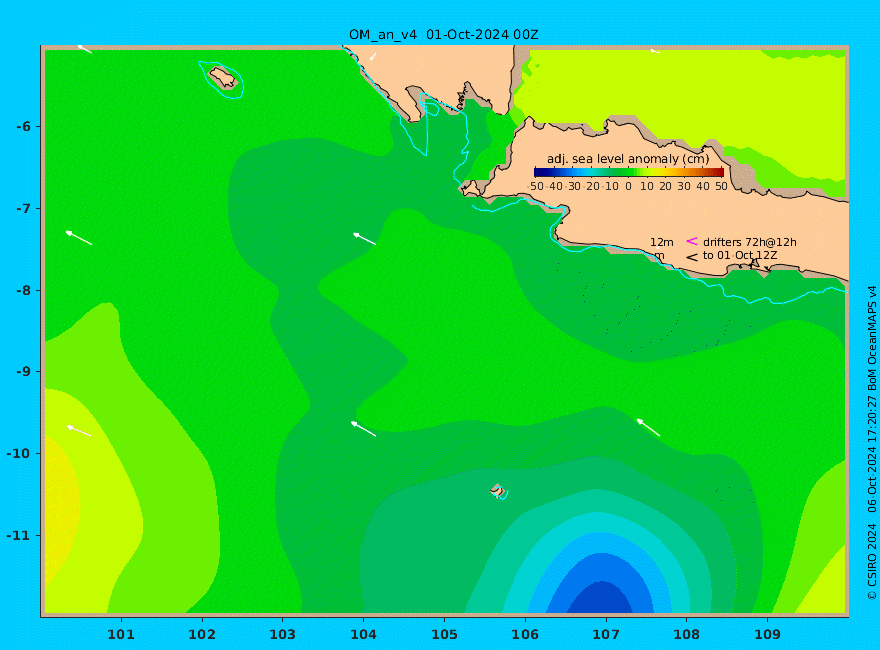Click the map title 'OM_an_v4 01-Oct-2024 00Z'
The image size is (880, 650).
(443, 34)
